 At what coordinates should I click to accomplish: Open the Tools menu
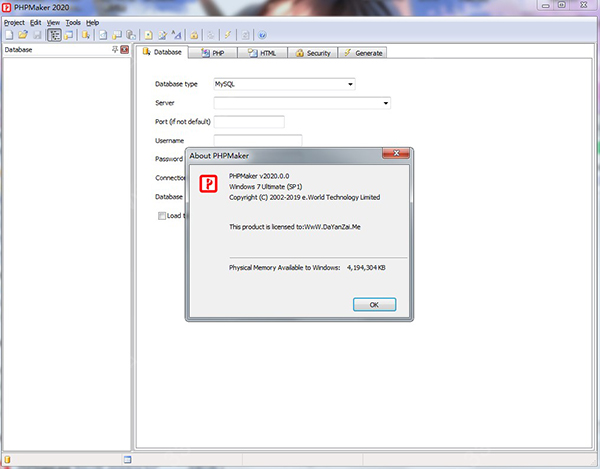tap(73, 22)
